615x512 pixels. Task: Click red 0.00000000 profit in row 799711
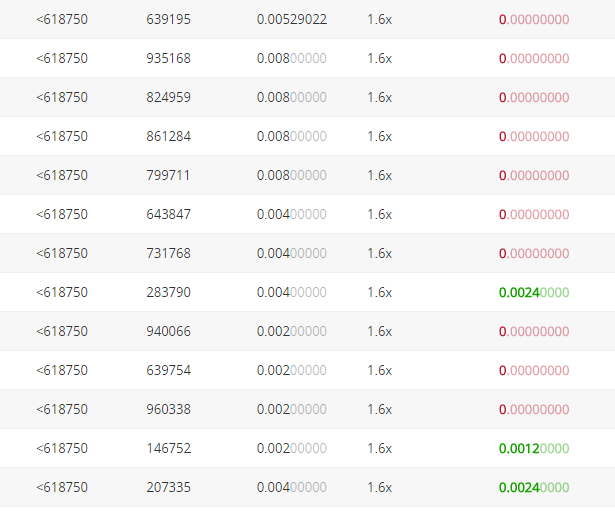click(x=534, y=175)
